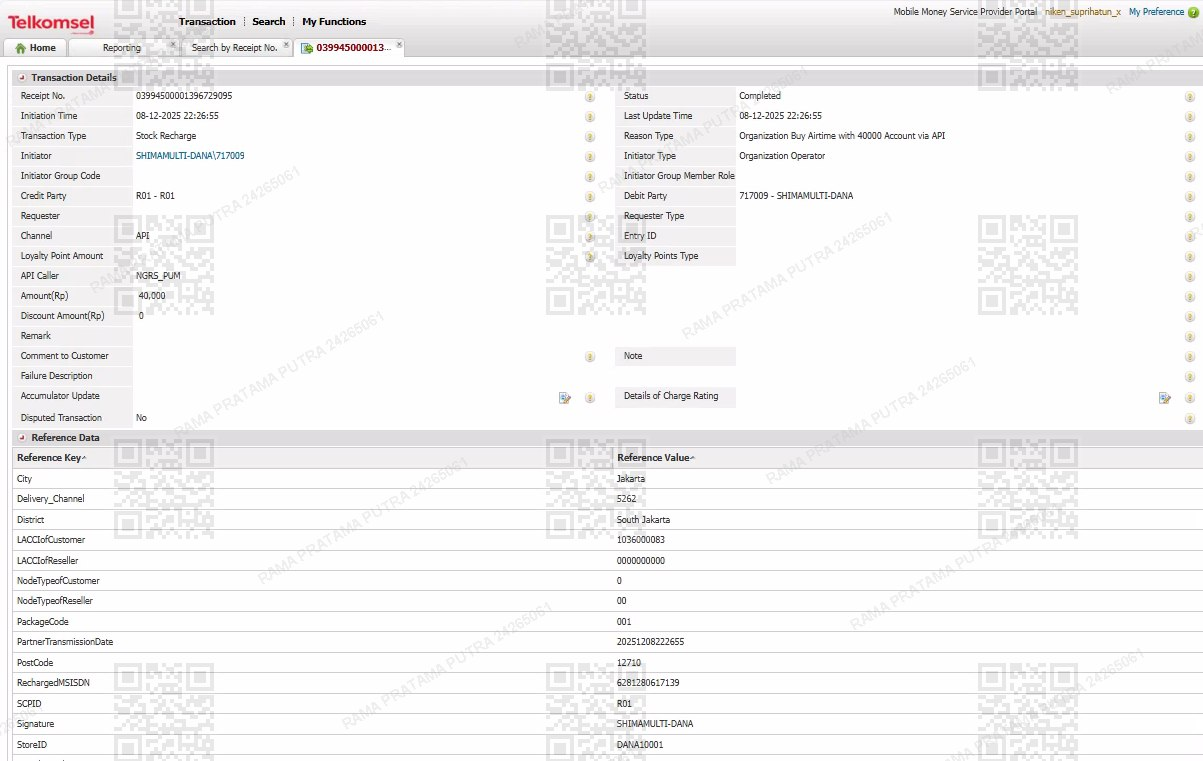Click the help icon beside Credit Party field

point(590,197)
